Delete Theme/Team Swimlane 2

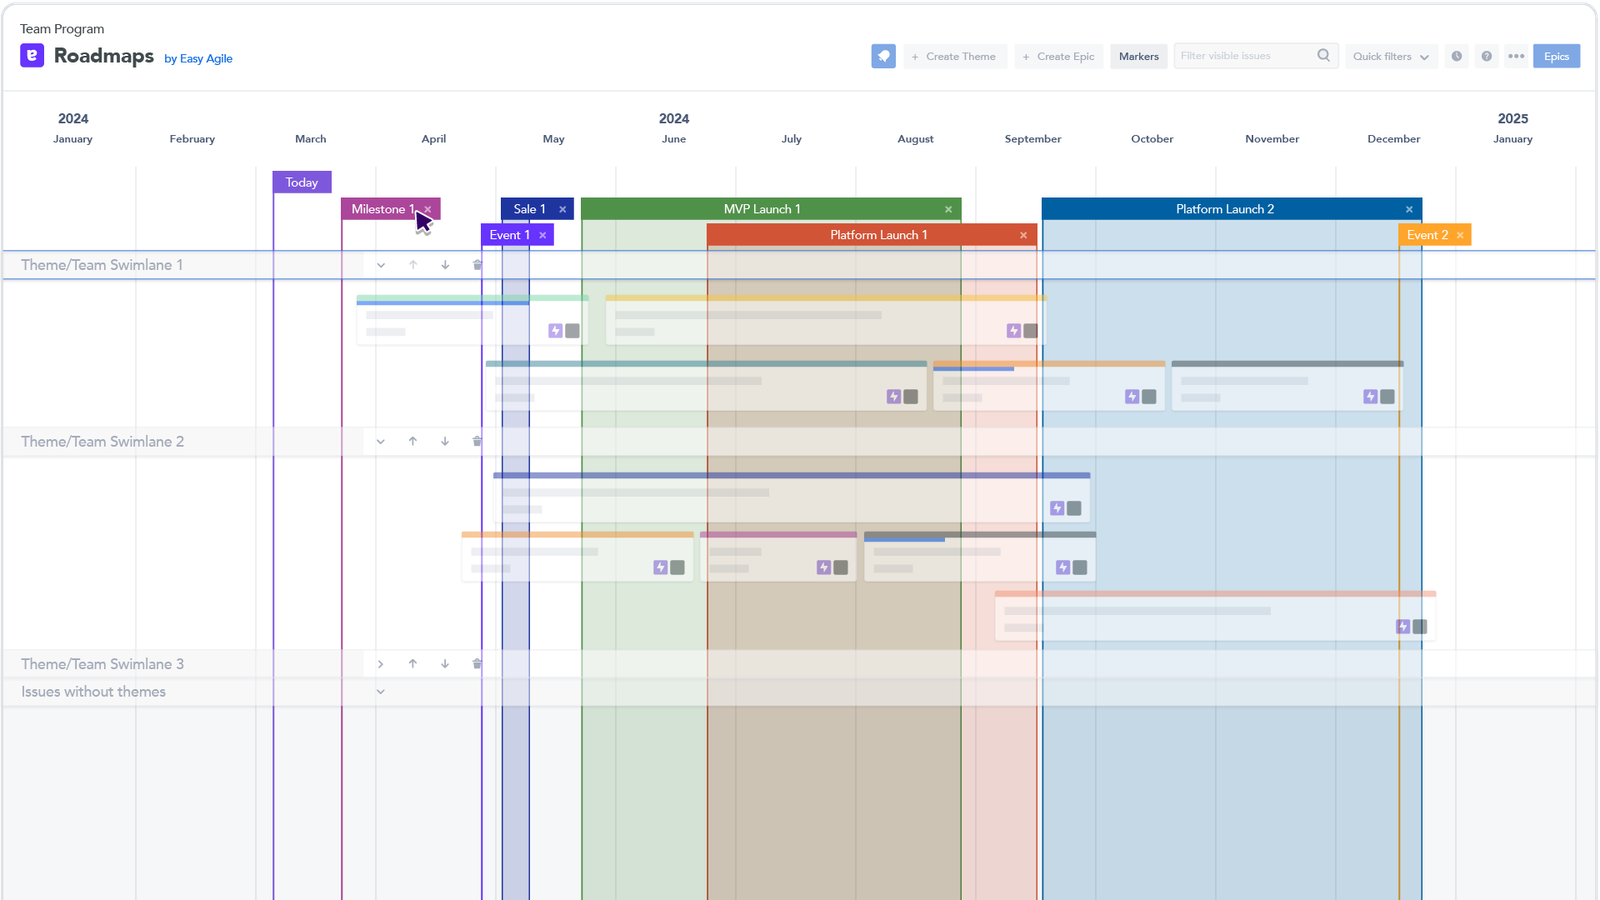(477, 441)
